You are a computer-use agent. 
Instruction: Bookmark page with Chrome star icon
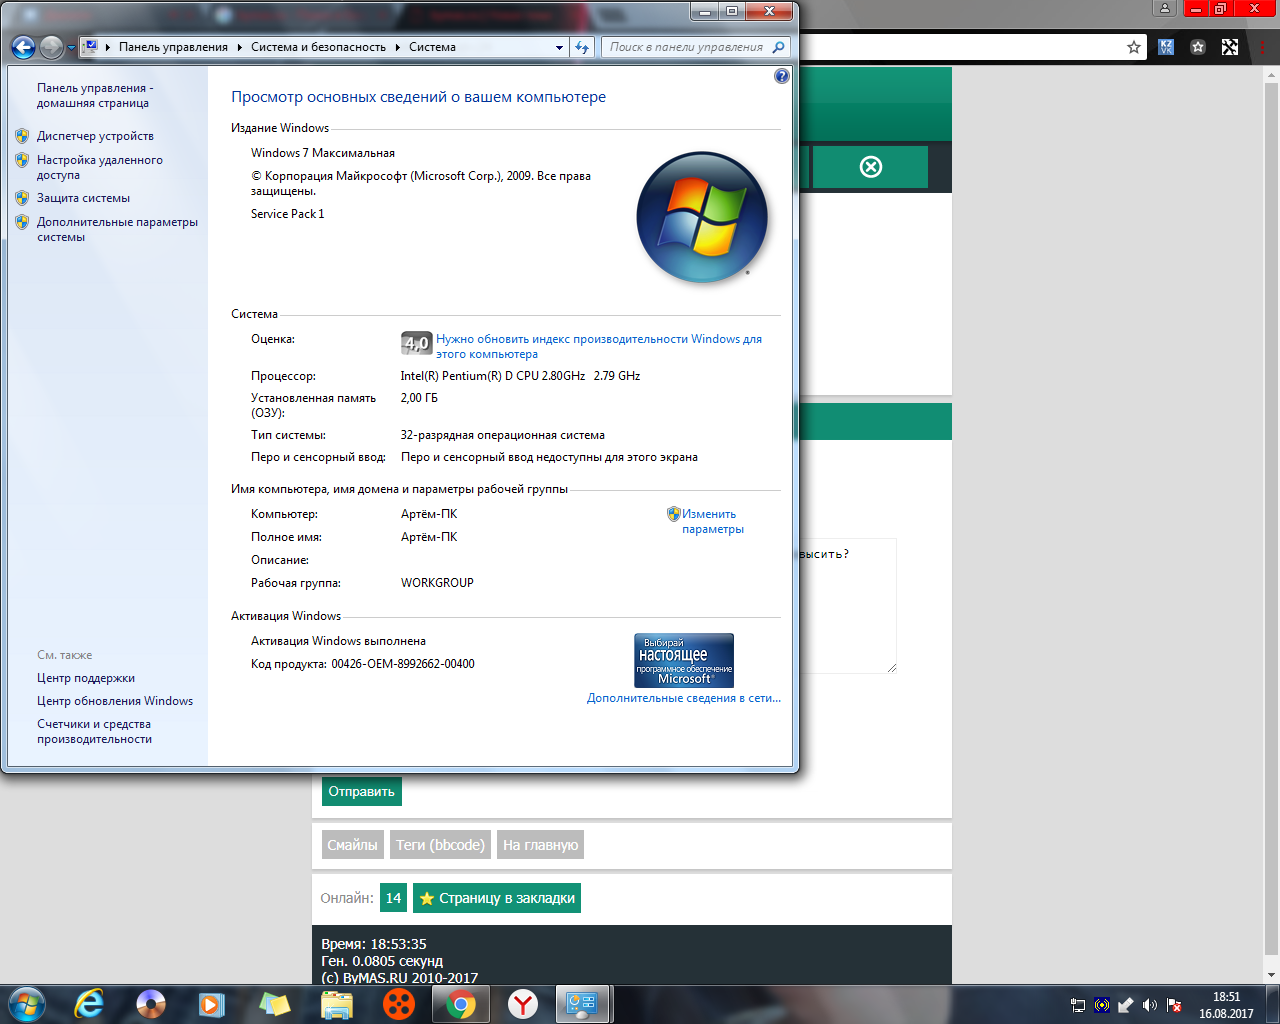coord(1134,47)
